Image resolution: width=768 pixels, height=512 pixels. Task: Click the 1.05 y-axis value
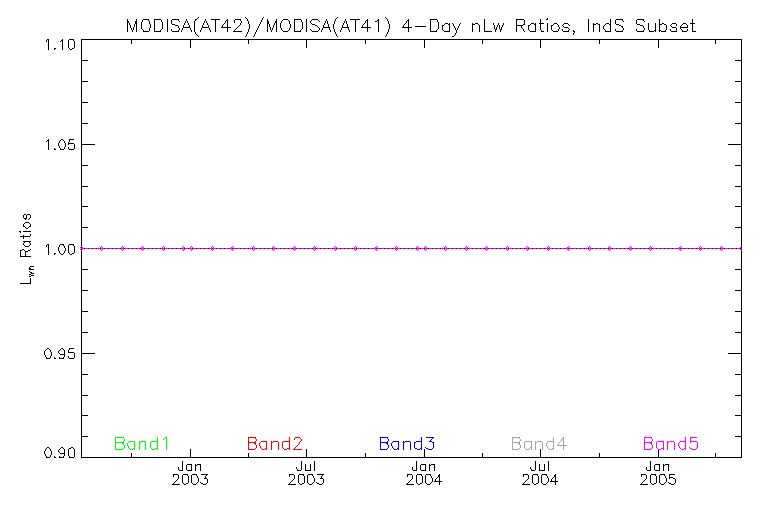60,145
